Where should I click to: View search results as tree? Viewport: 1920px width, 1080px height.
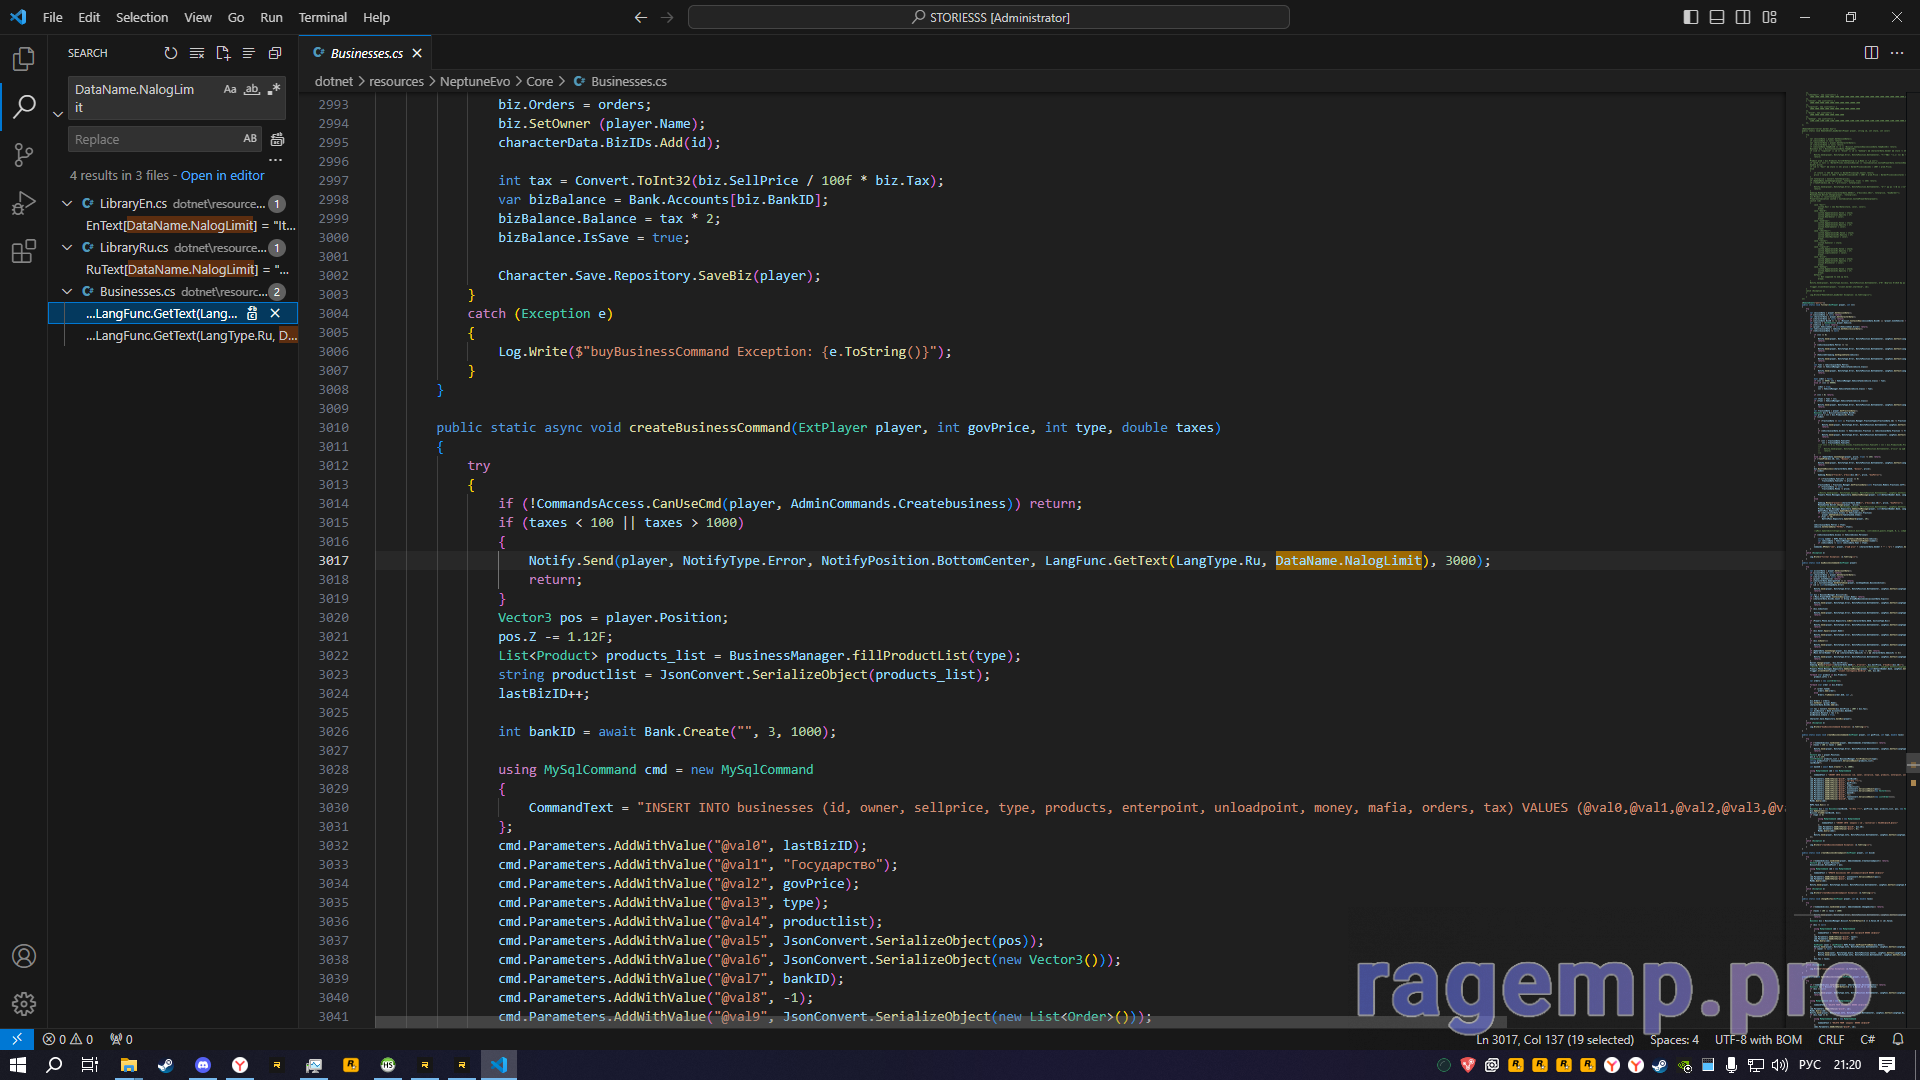click(x=249, y=53)
